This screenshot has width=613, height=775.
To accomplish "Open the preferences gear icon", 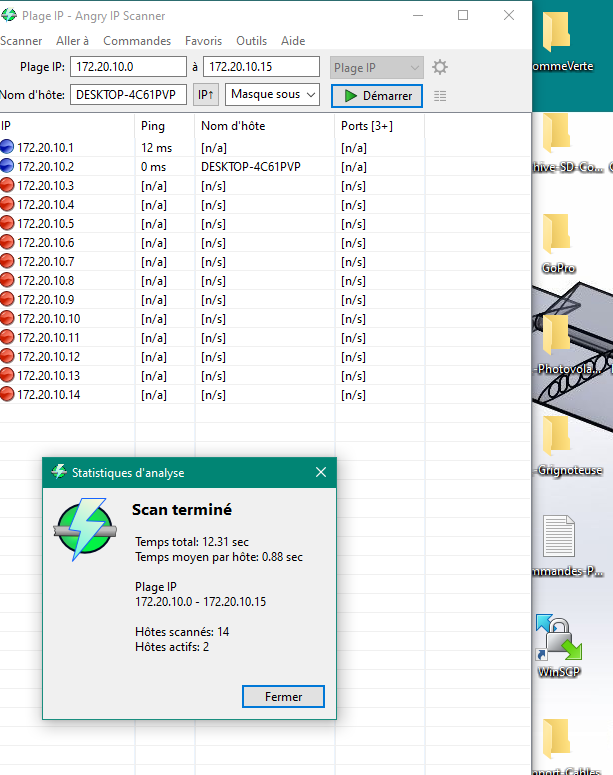I will click(x=439, y=67).
